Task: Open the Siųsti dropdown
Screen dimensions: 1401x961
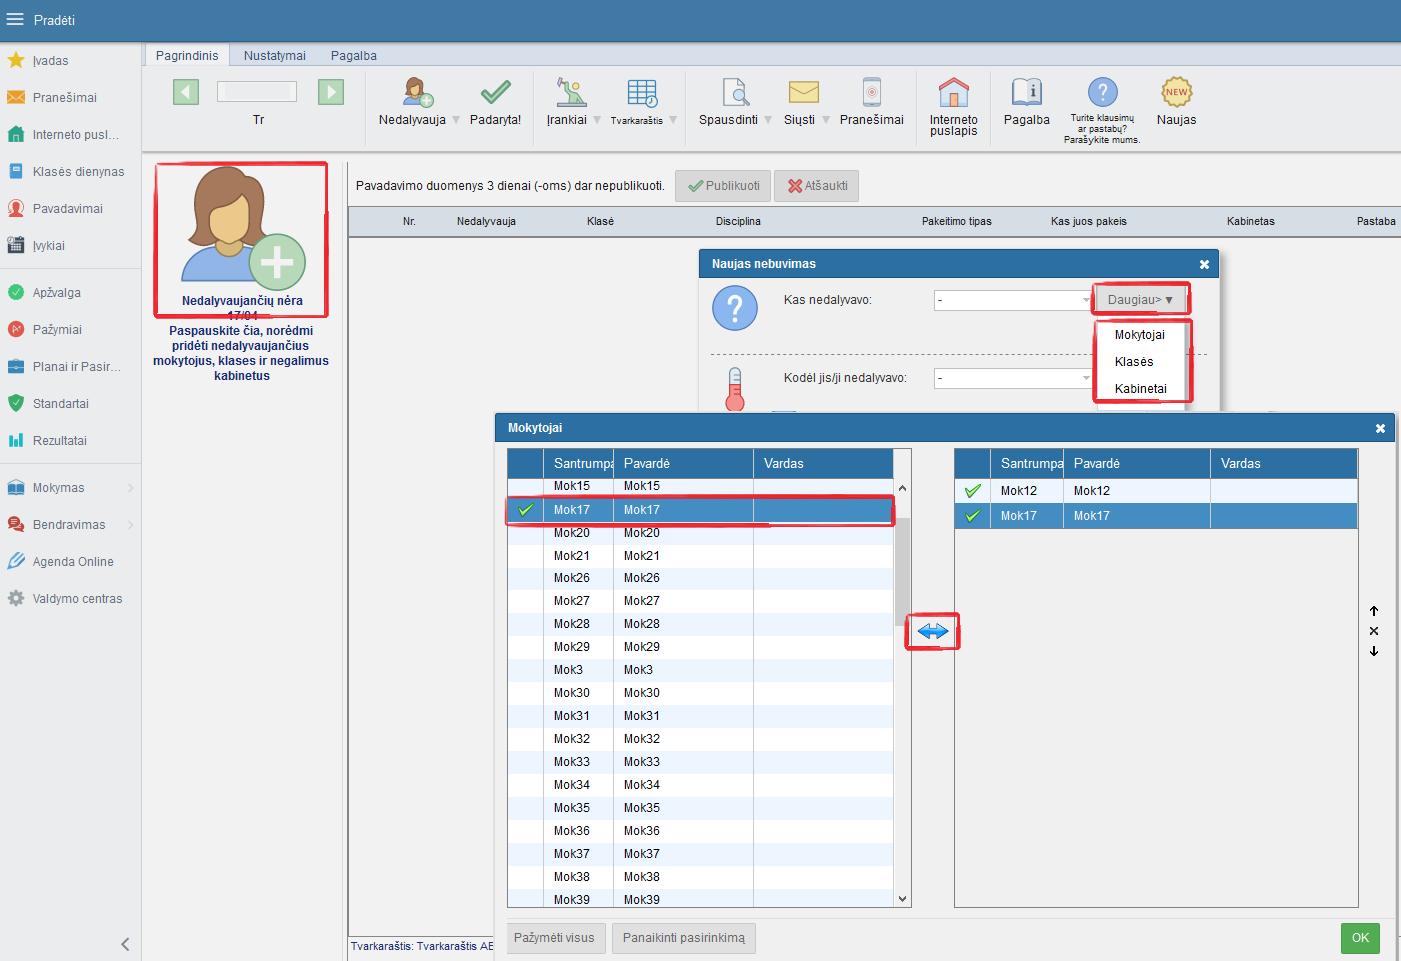Action: (x=826, y=120)
